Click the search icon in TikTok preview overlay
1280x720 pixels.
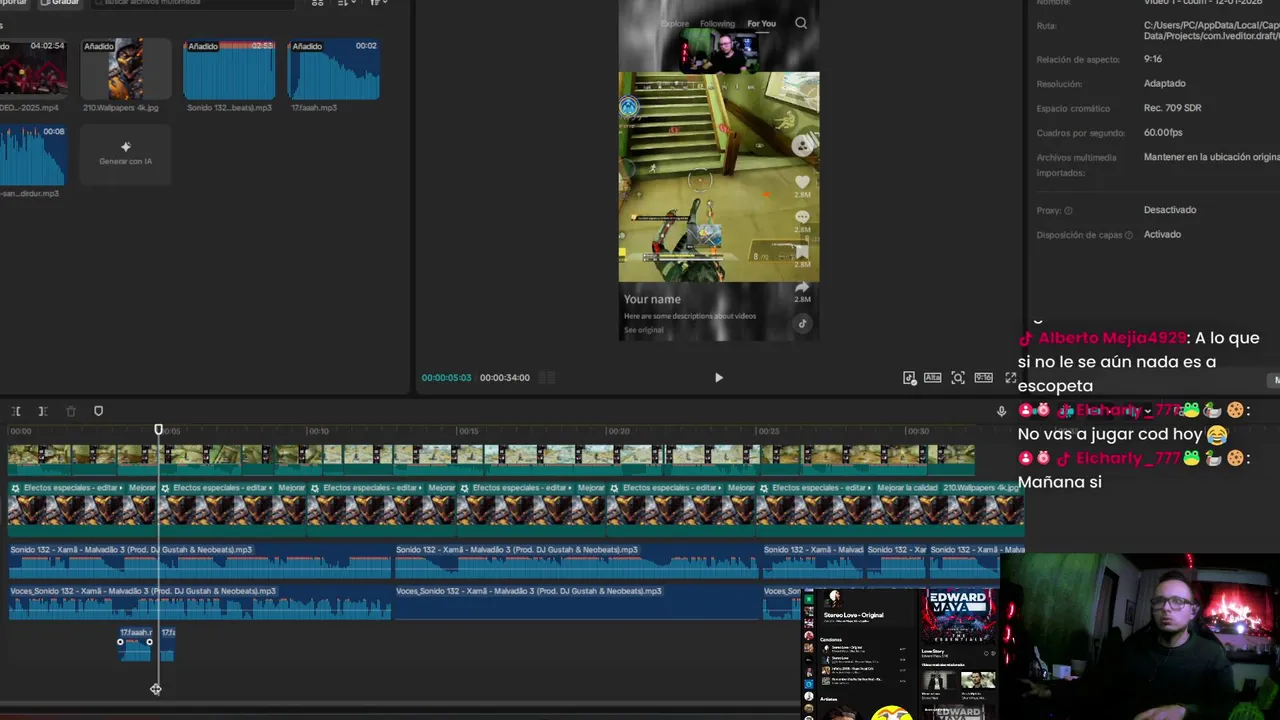tap(801, 23)
